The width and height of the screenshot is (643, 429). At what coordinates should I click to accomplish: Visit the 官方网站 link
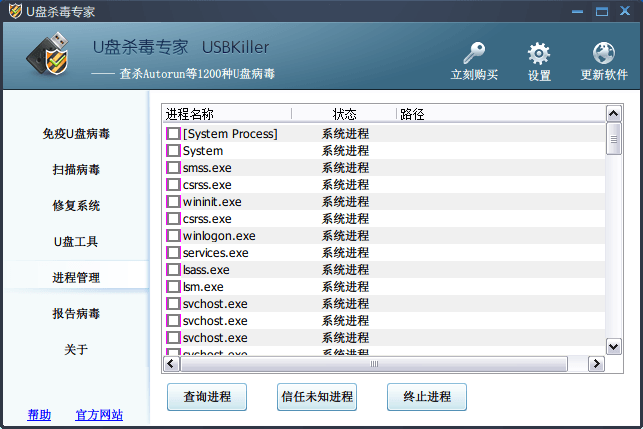tap(99, 415)
